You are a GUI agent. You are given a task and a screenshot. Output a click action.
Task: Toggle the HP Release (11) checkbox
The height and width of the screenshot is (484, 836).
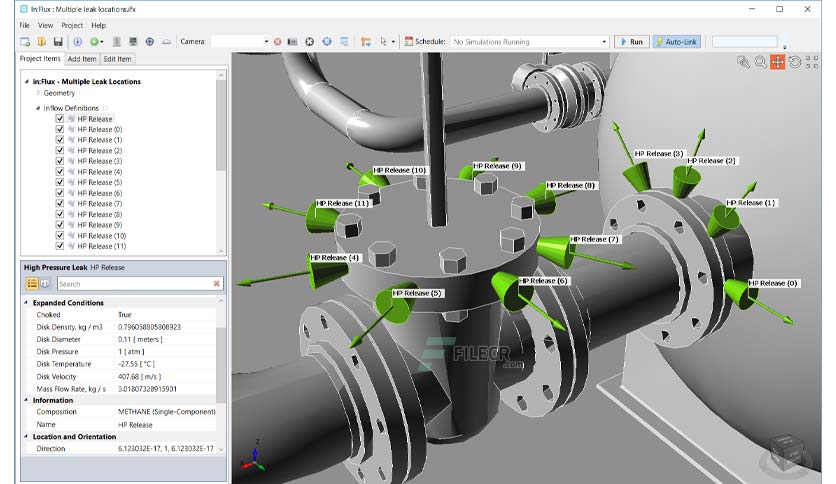[x=60, y=246]
